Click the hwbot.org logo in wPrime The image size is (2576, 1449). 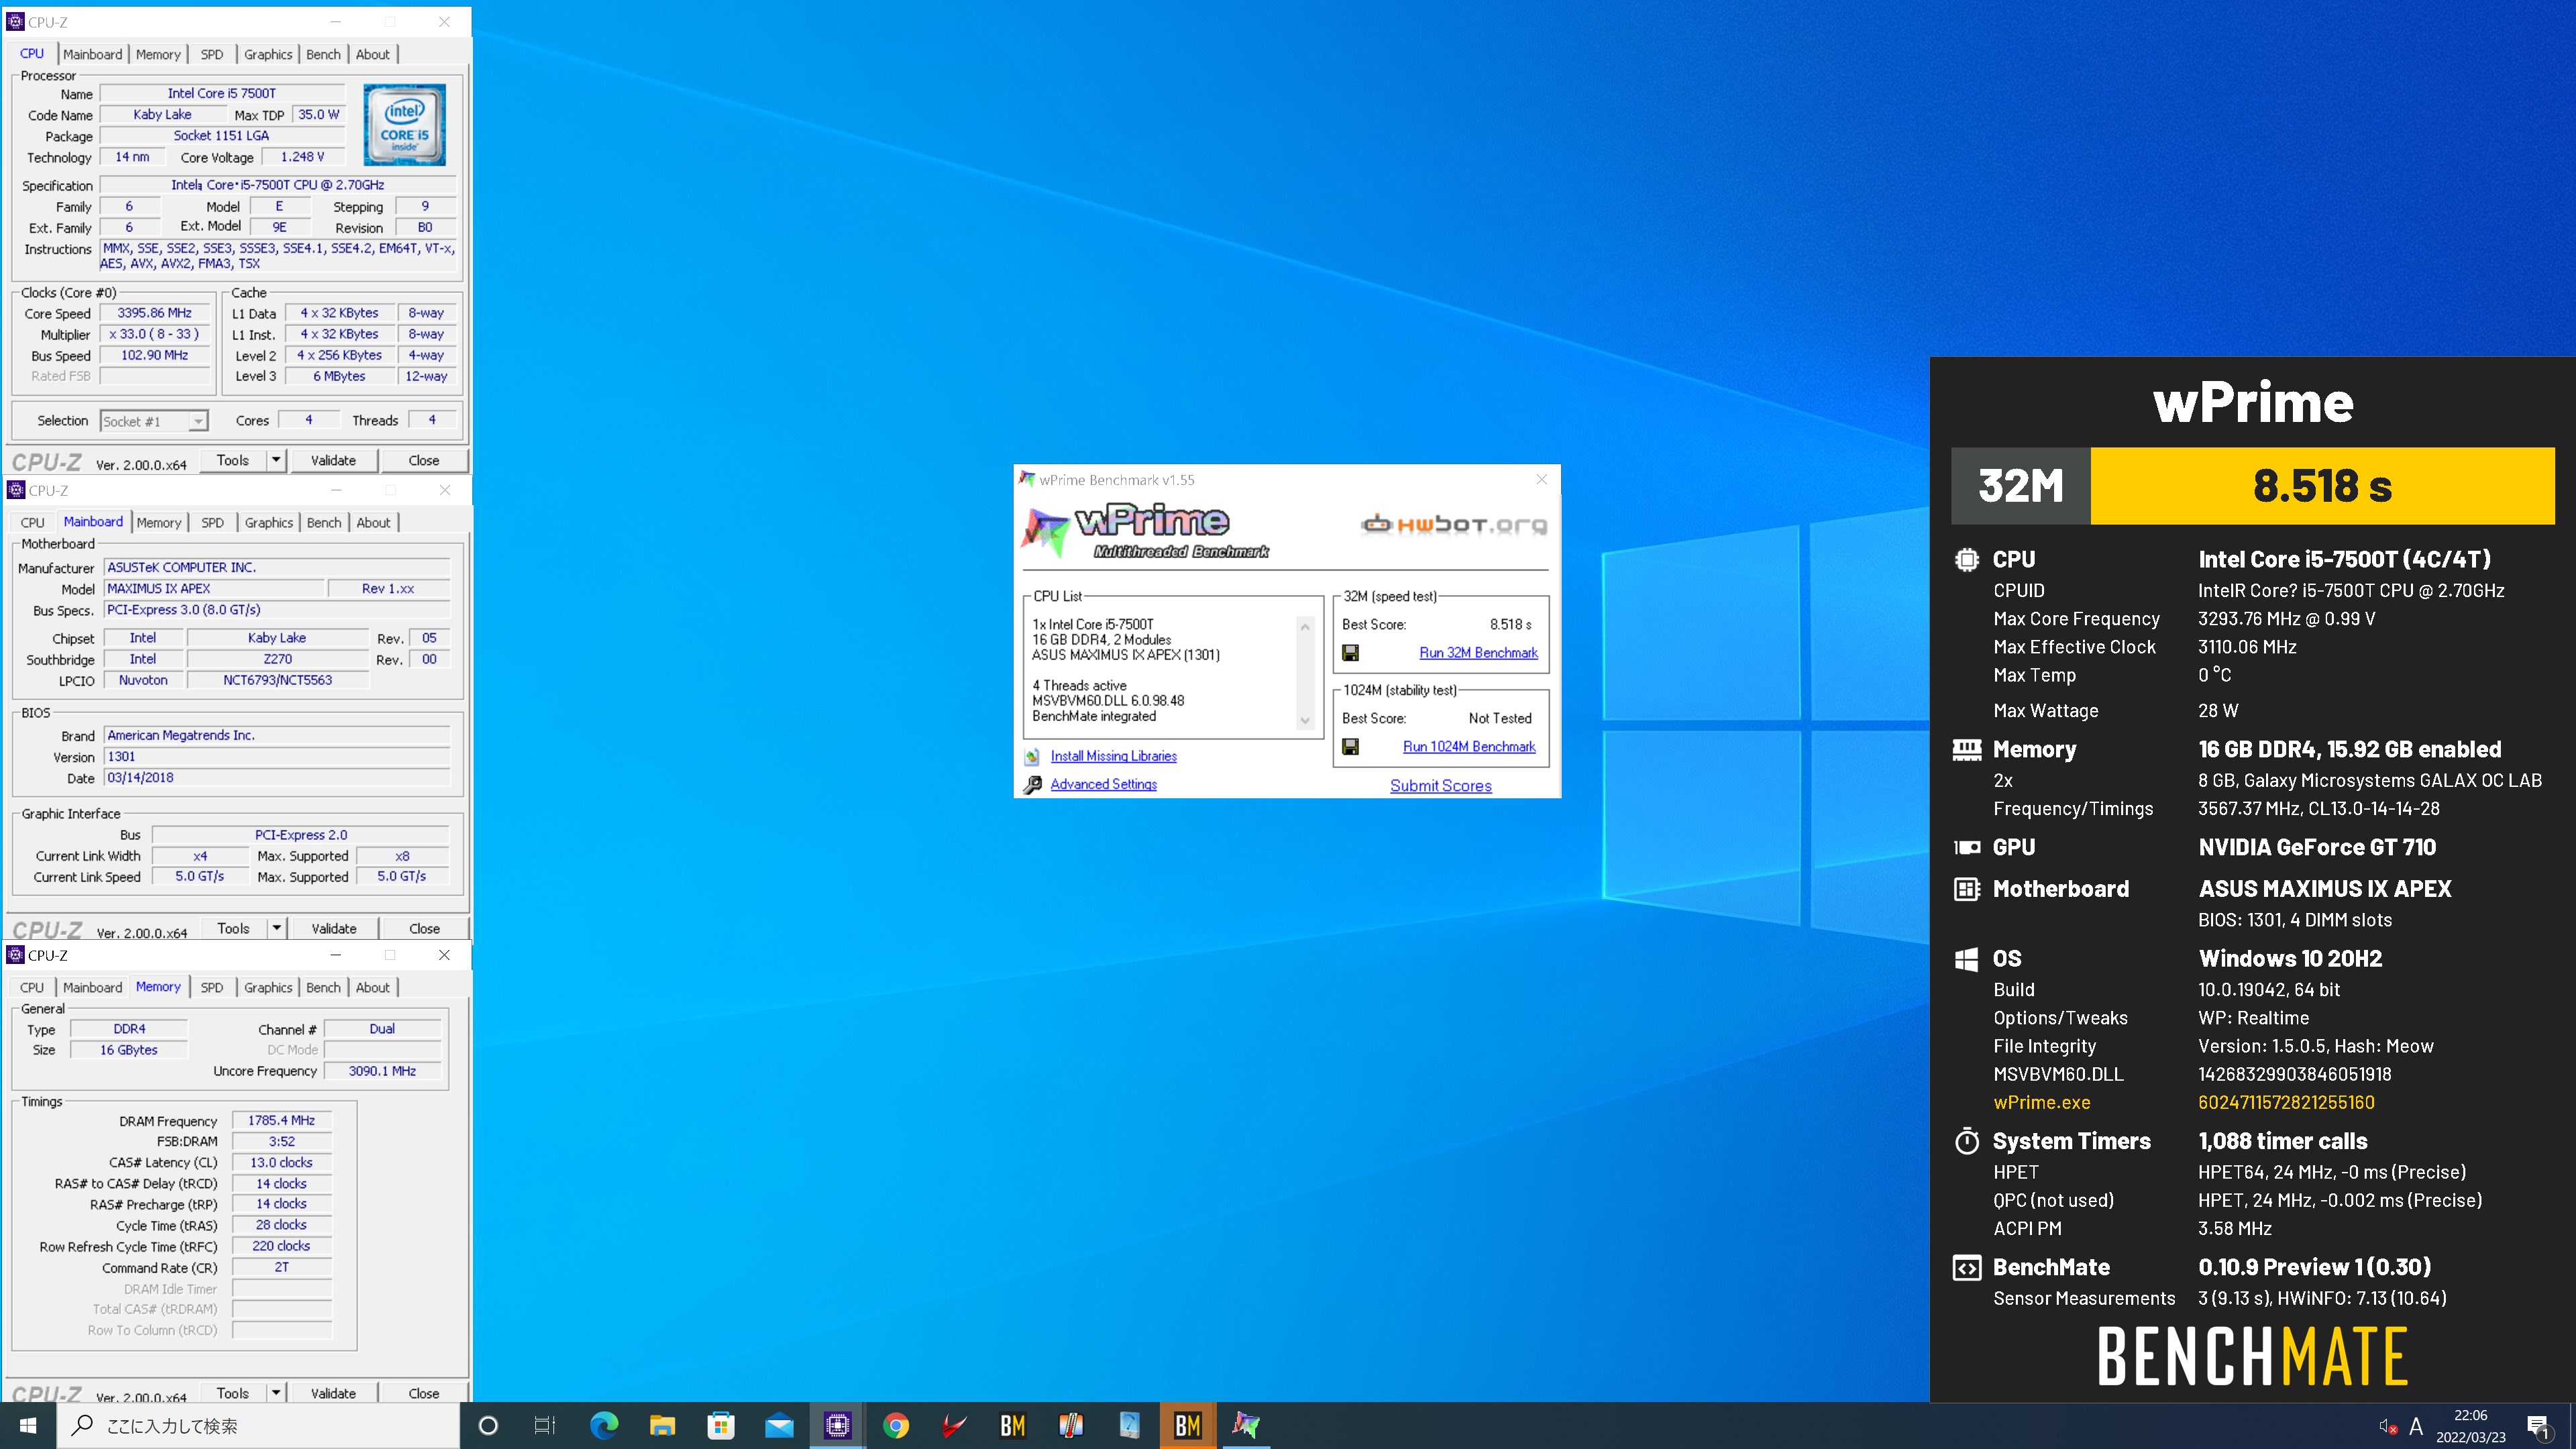pyautogui.click(x=1453, y=524)
